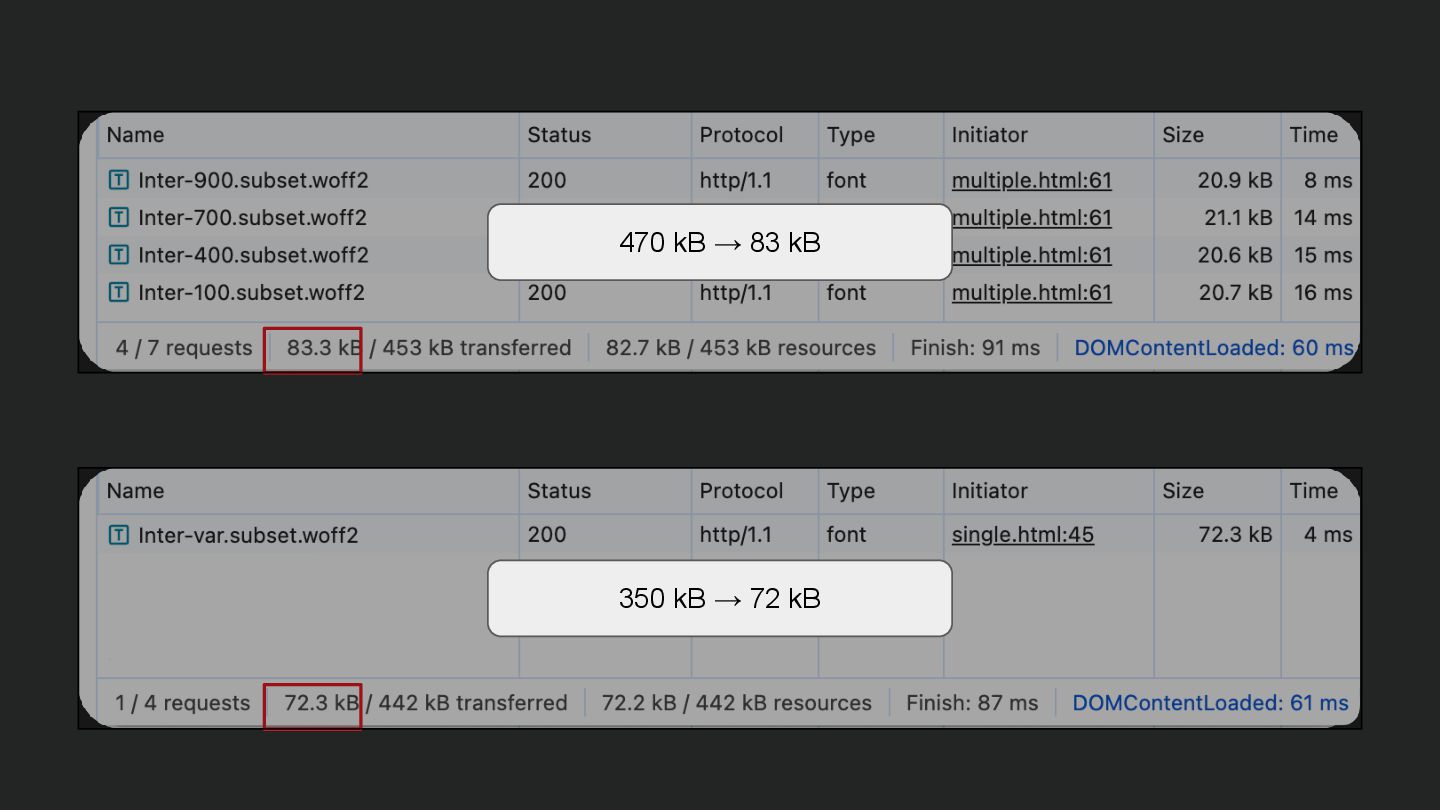Image resolution: width=1440 pixels, height=810 pixels.
Task: Click the font icon beside Inter-900.subset.woff2
Action: tap(118, 181)
